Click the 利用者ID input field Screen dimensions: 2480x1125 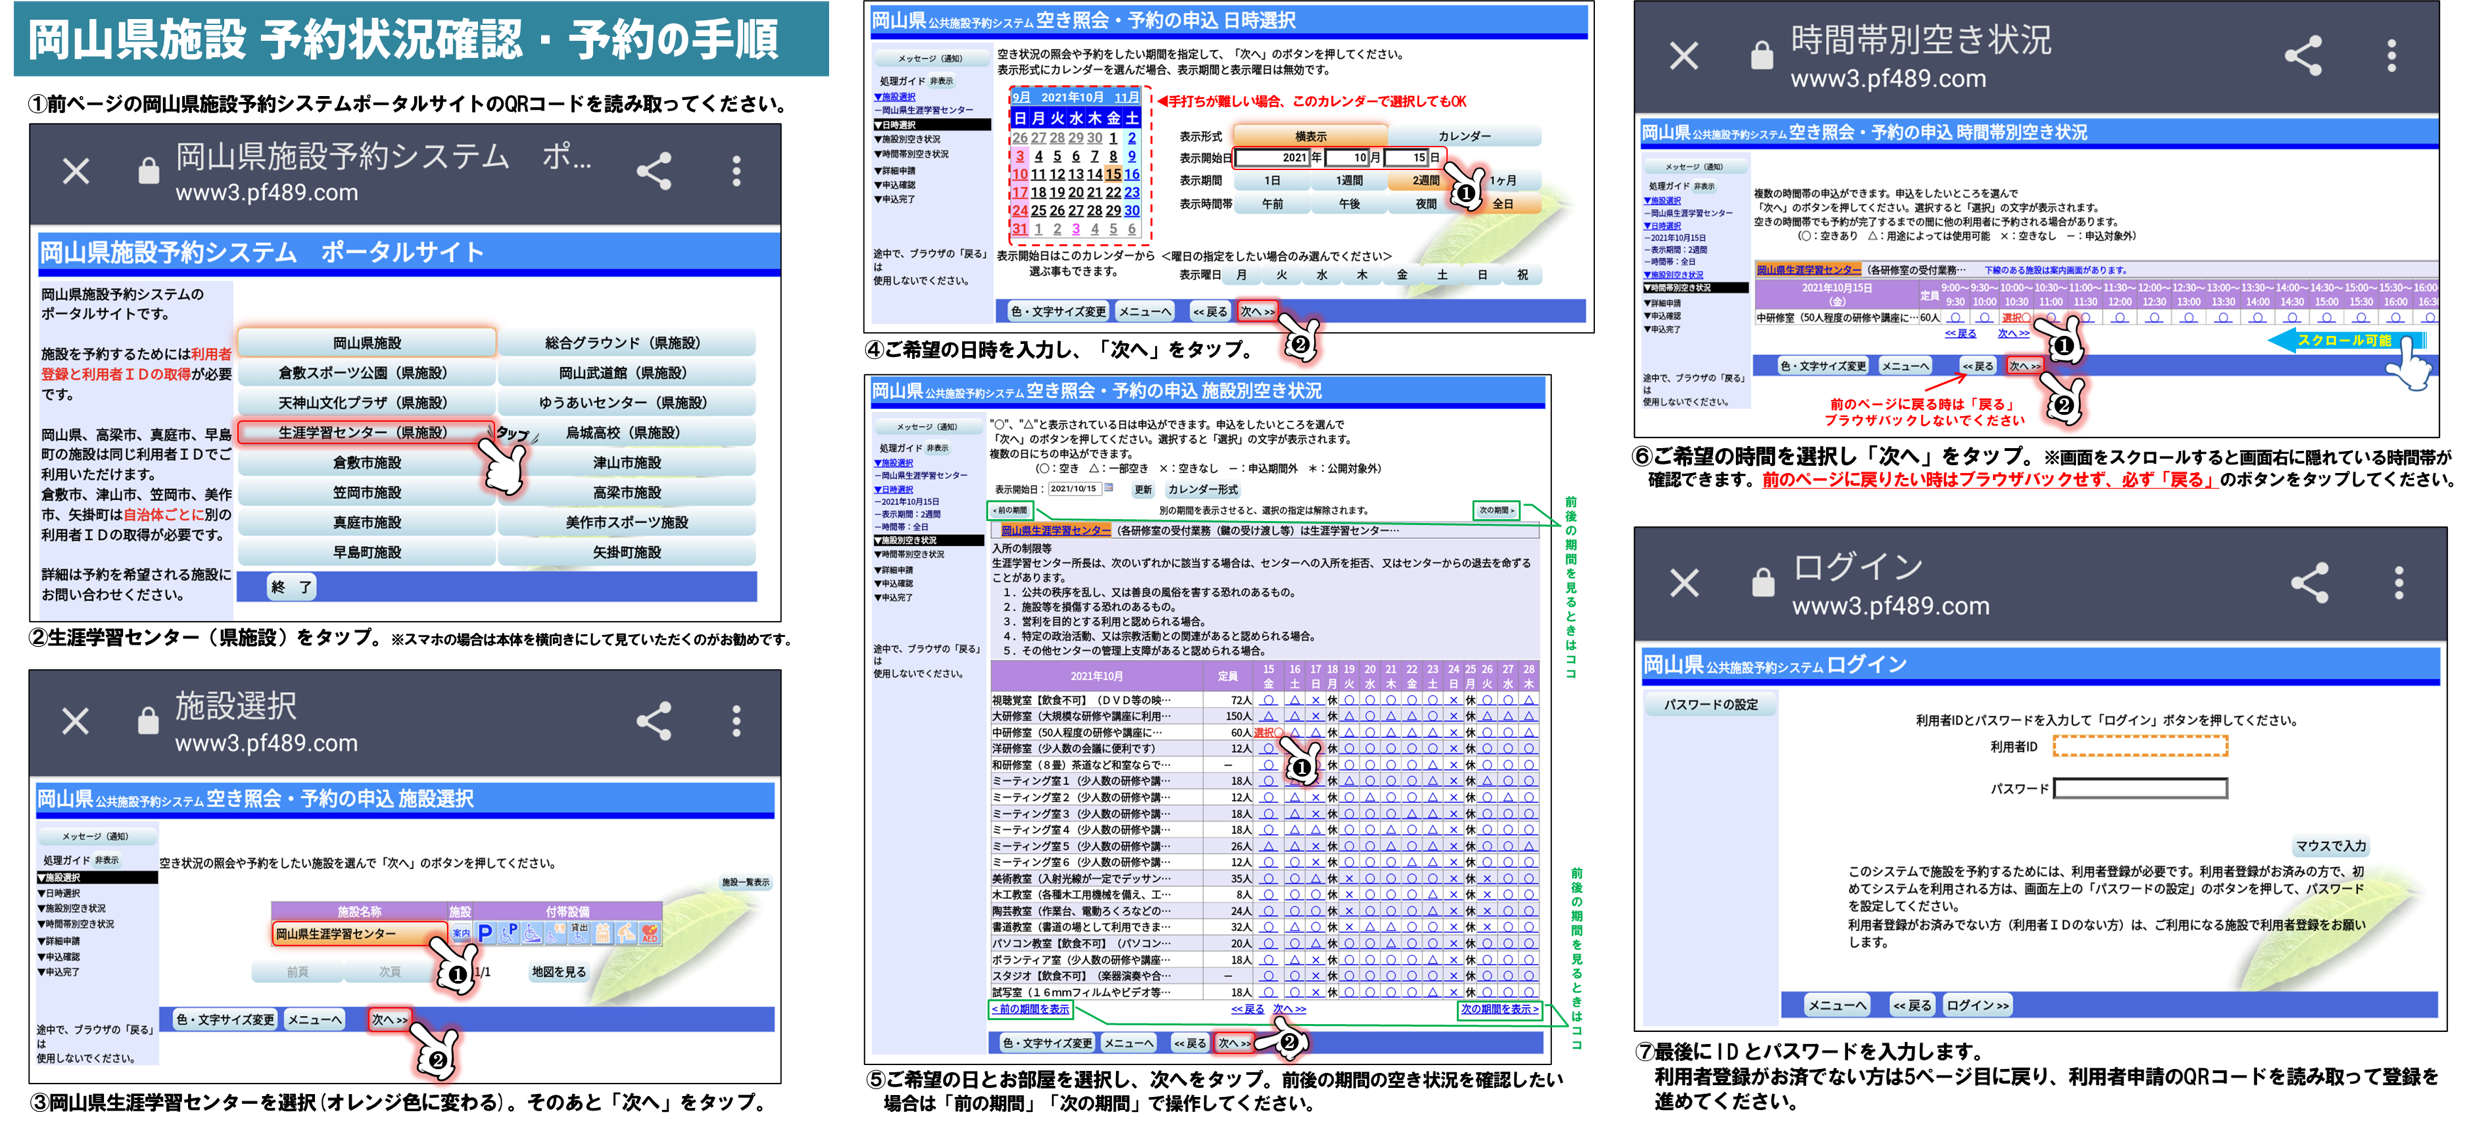[x=2140, y=746]
